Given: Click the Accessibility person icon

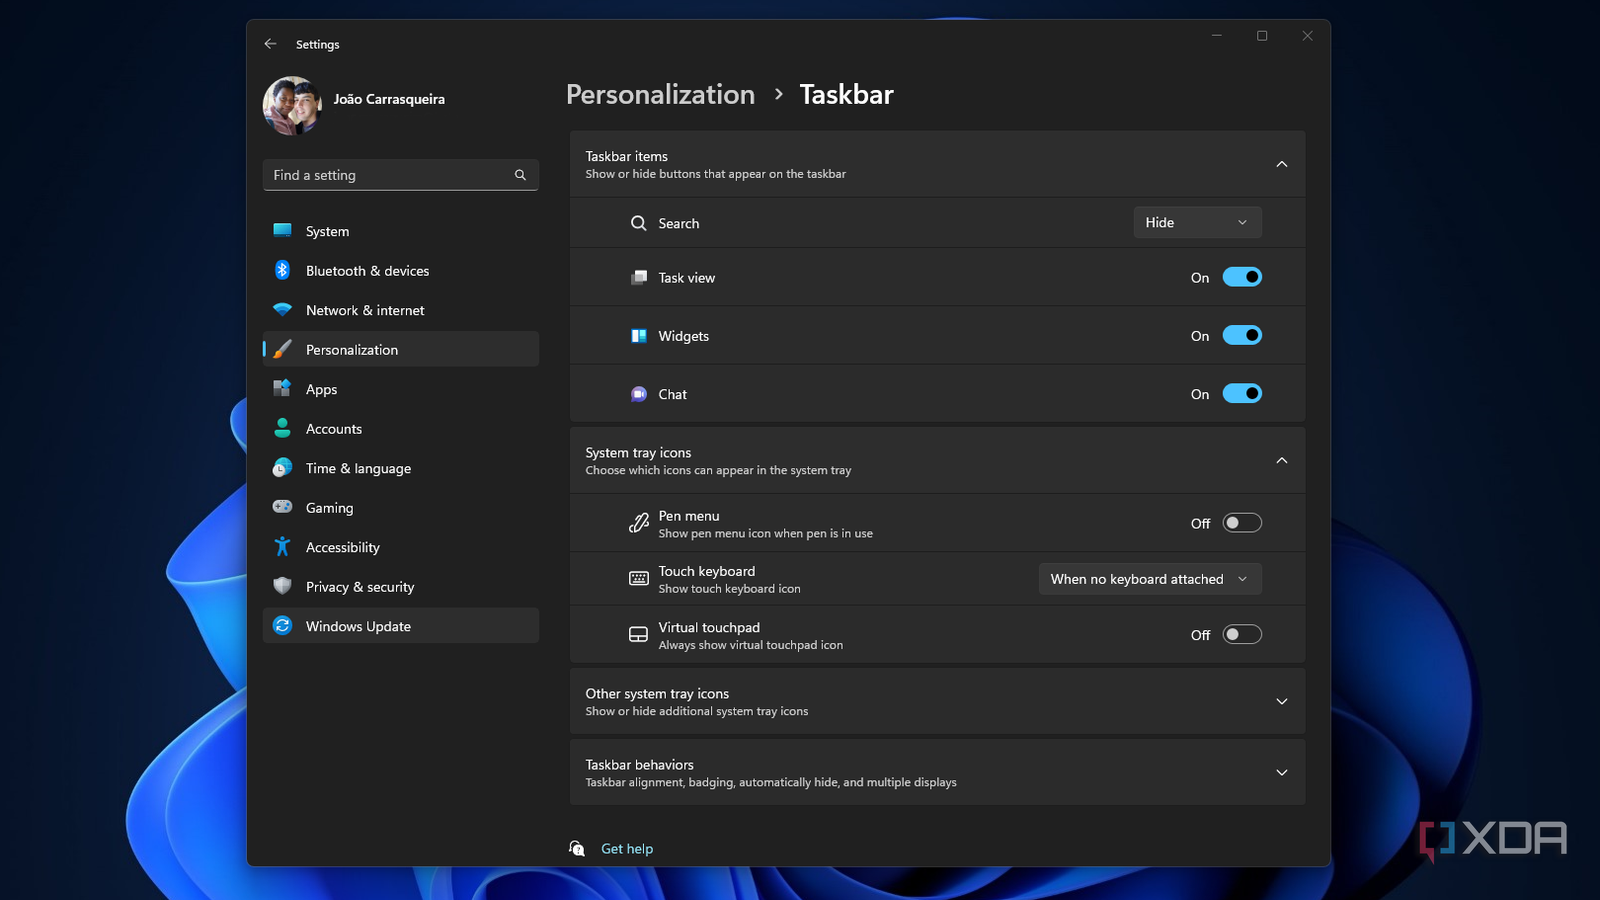Looking at the screenshot, I should [x=282, y=547].
